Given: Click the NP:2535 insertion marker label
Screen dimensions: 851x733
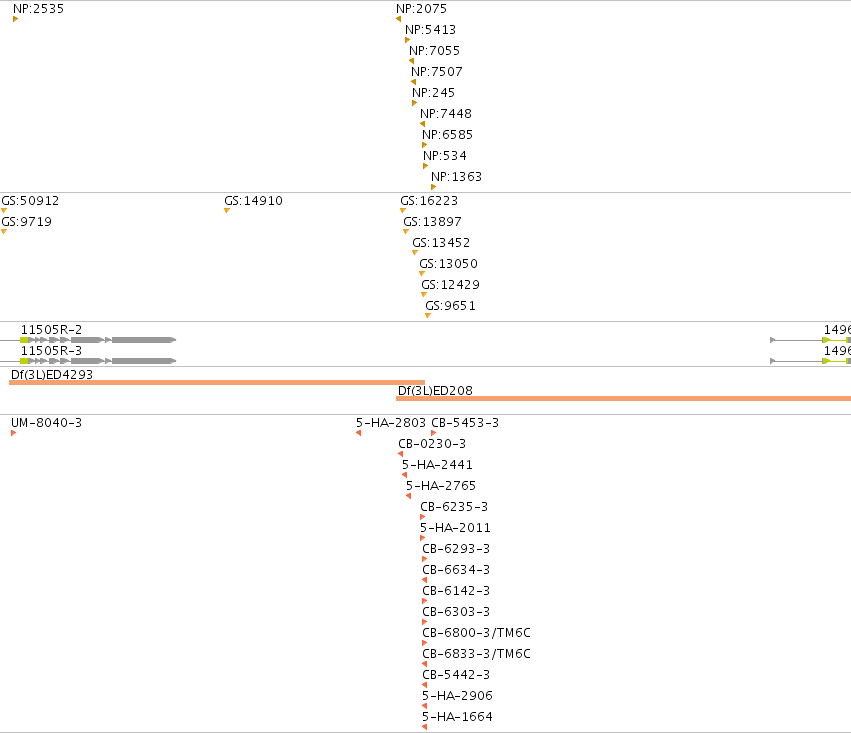Looking at the screenshot, I should click(38, 9).
